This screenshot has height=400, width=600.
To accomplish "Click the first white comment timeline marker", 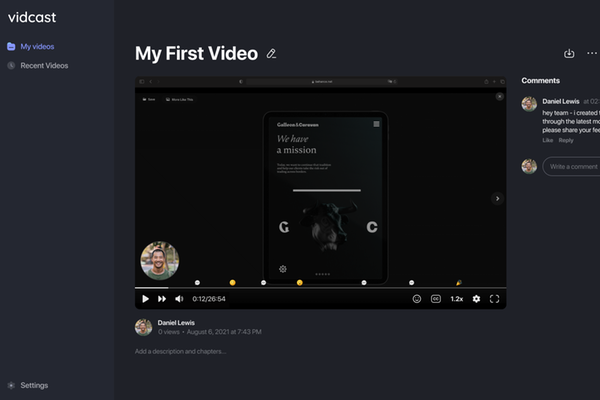I will click(x=197, y=282).
